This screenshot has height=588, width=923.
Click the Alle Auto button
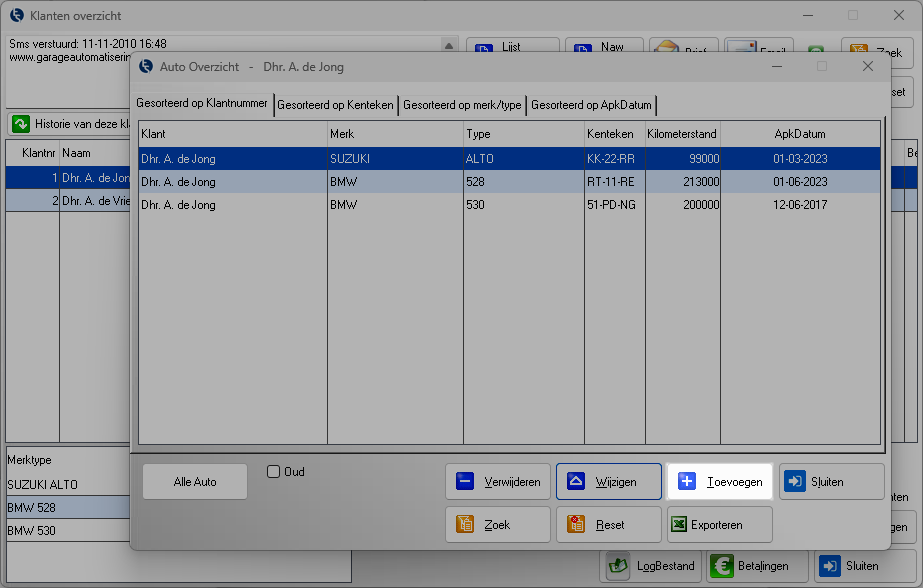(195, 482)
